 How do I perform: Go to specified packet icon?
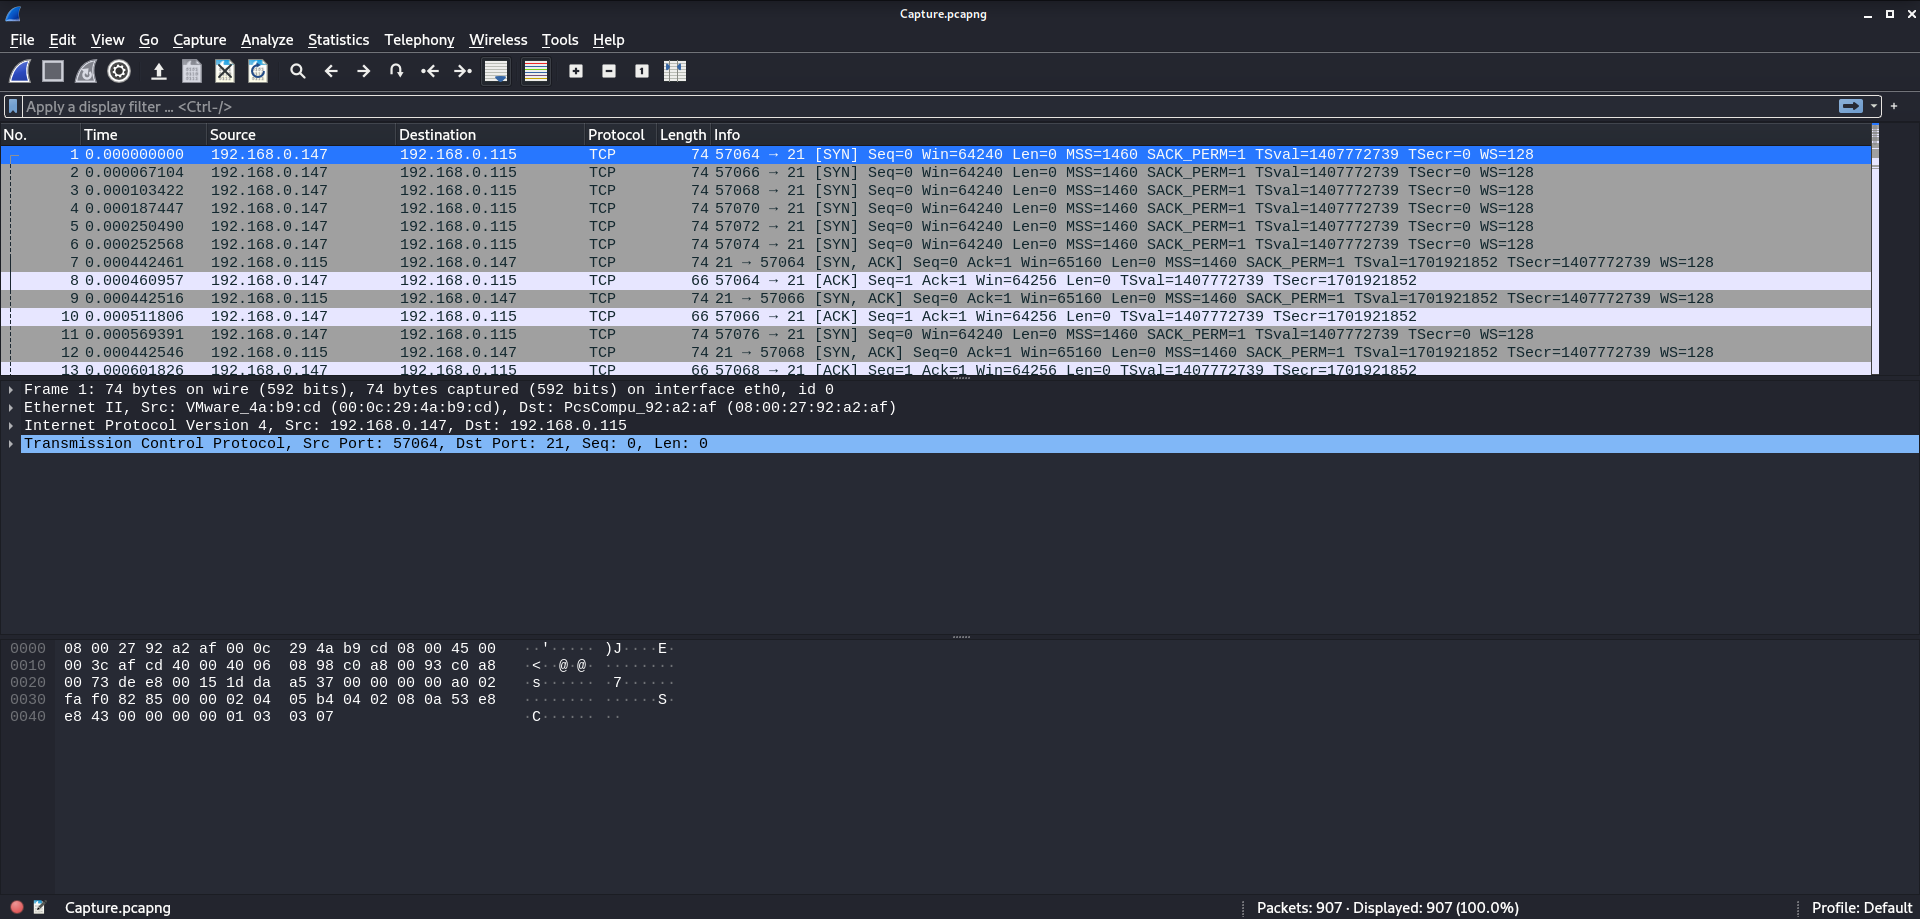(397, 71)
